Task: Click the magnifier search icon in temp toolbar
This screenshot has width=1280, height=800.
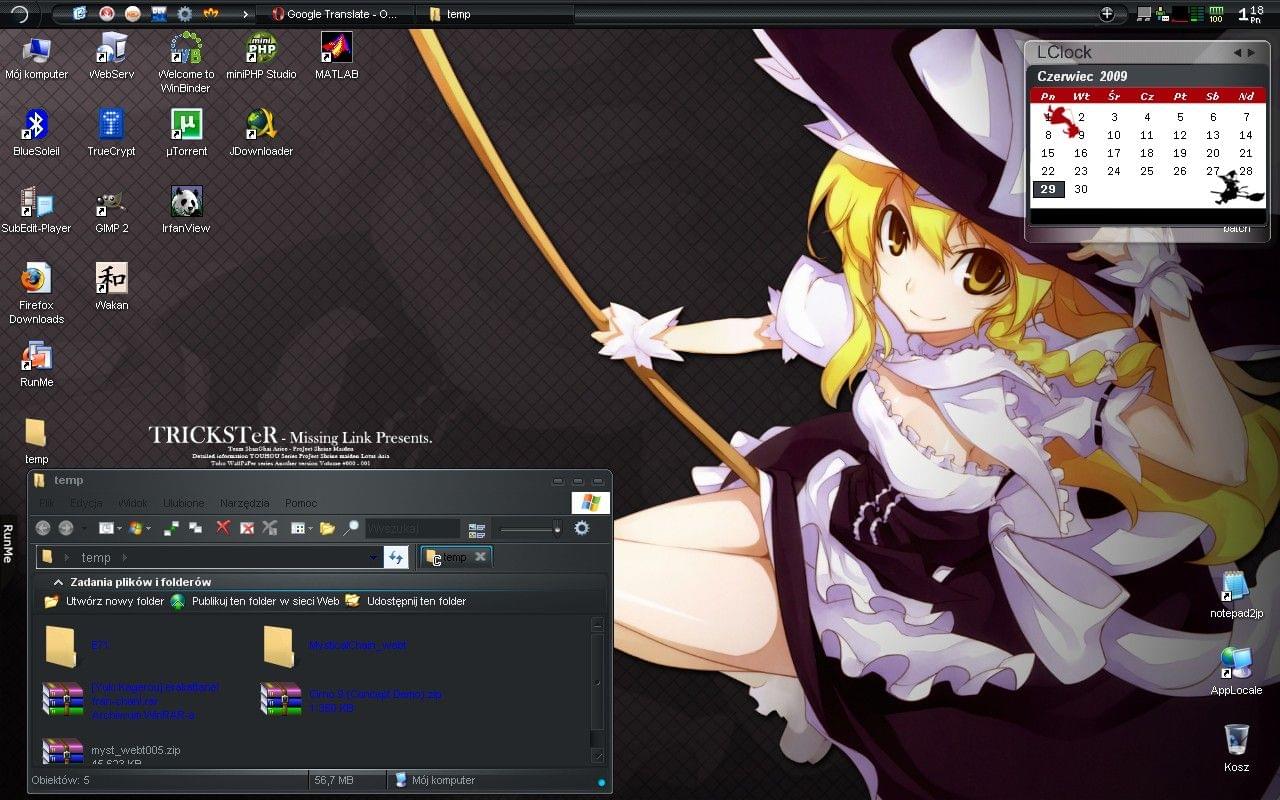Action: (350, 528)
